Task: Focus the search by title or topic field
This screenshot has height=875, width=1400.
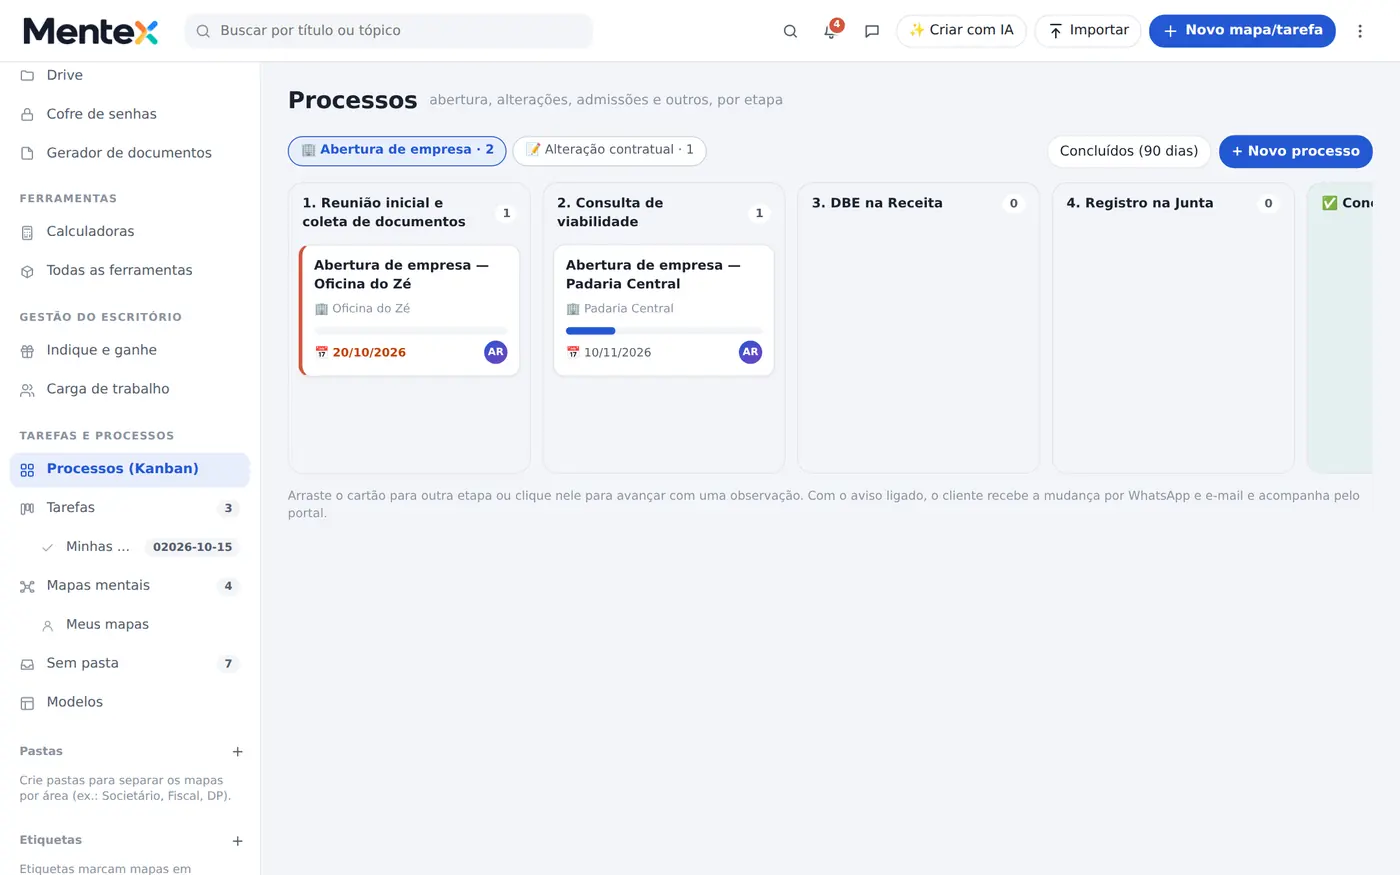Action: [x=389, y=31]
